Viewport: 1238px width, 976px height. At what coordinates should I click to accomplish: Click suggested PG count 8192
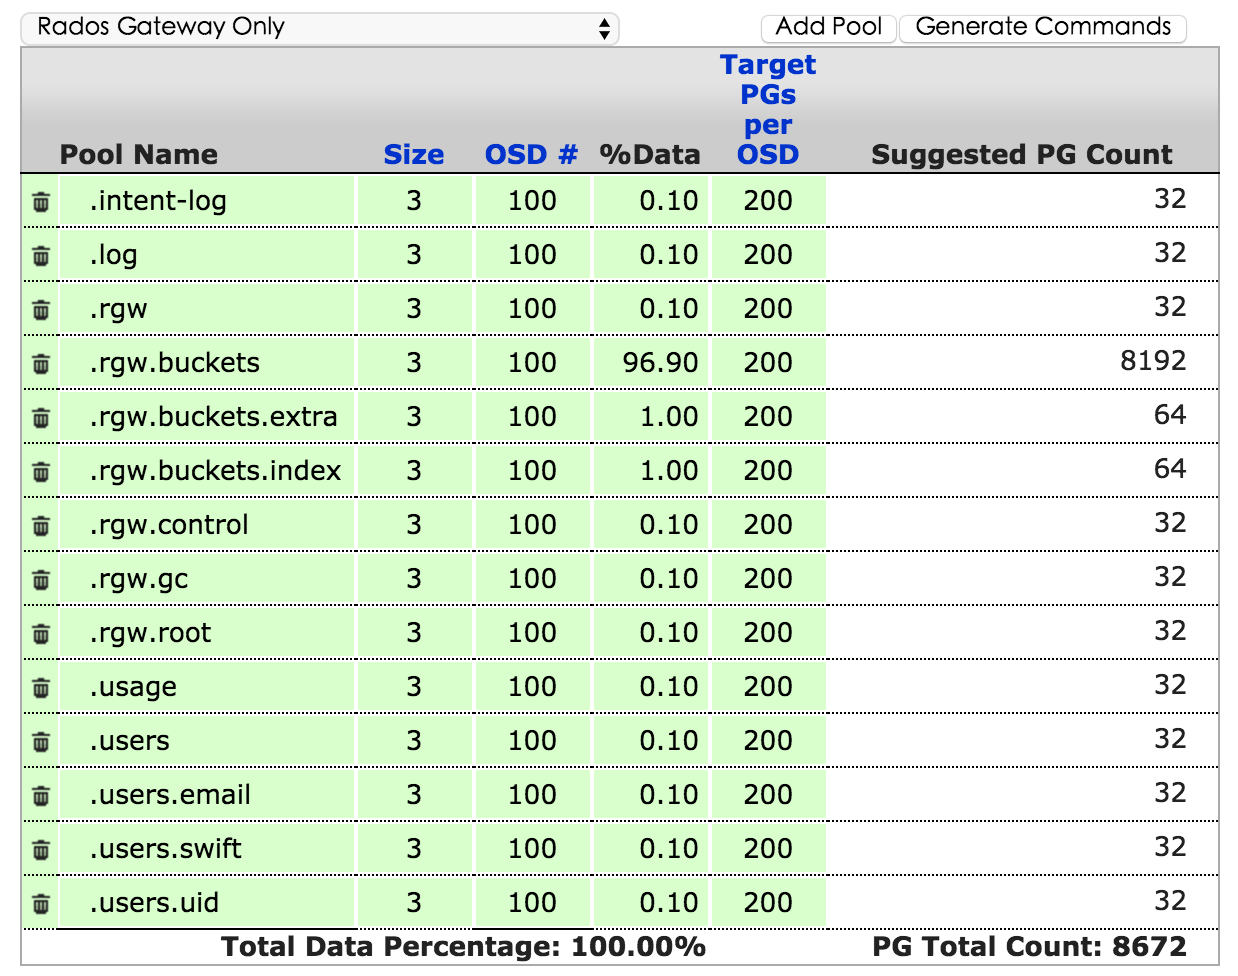click(1153, 361)
